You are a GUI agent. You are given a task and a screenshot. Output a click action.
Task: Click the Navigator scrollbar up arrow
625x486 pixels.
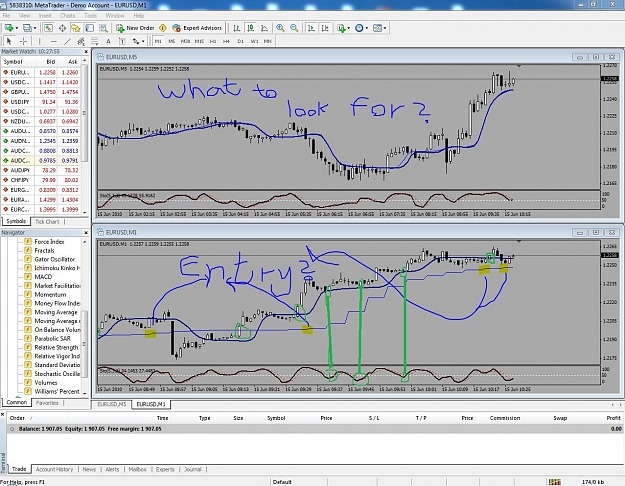coord(85,242)
